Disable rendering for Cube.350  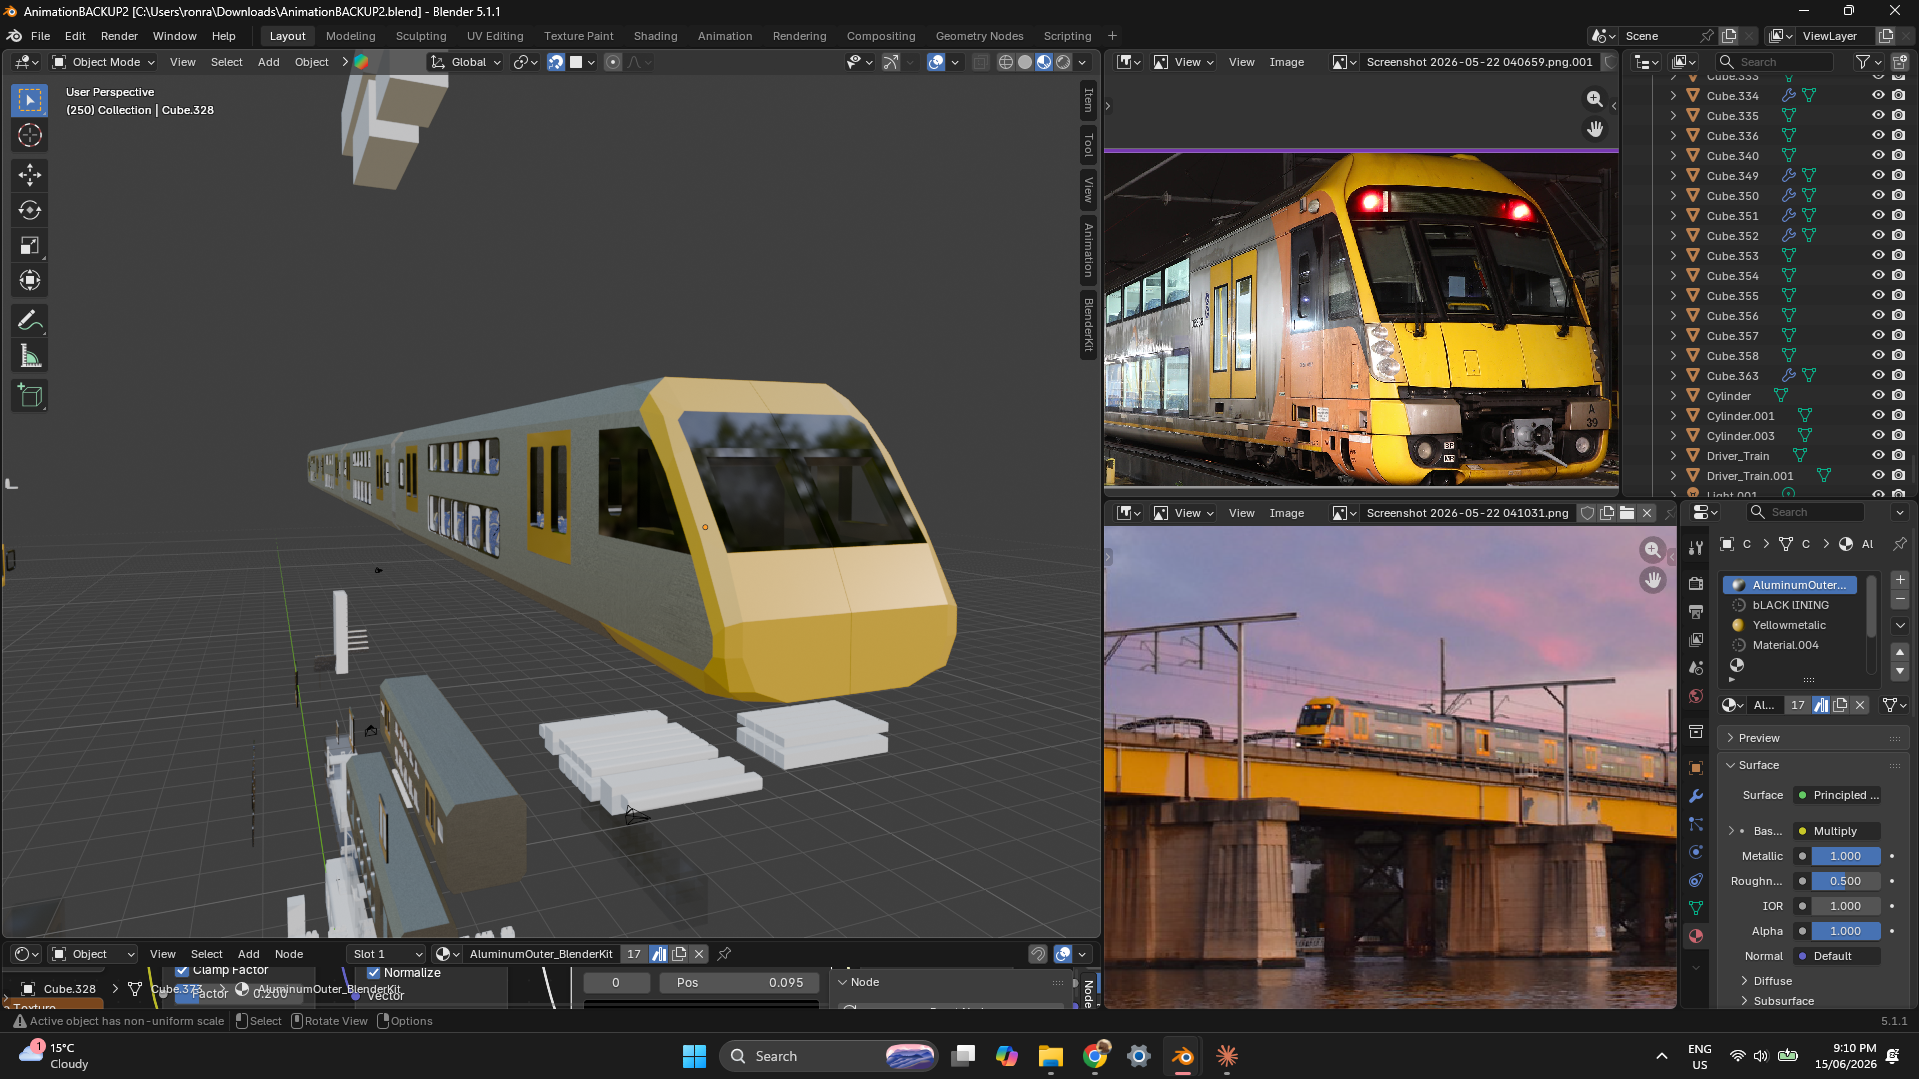[x=1898, y=196]
